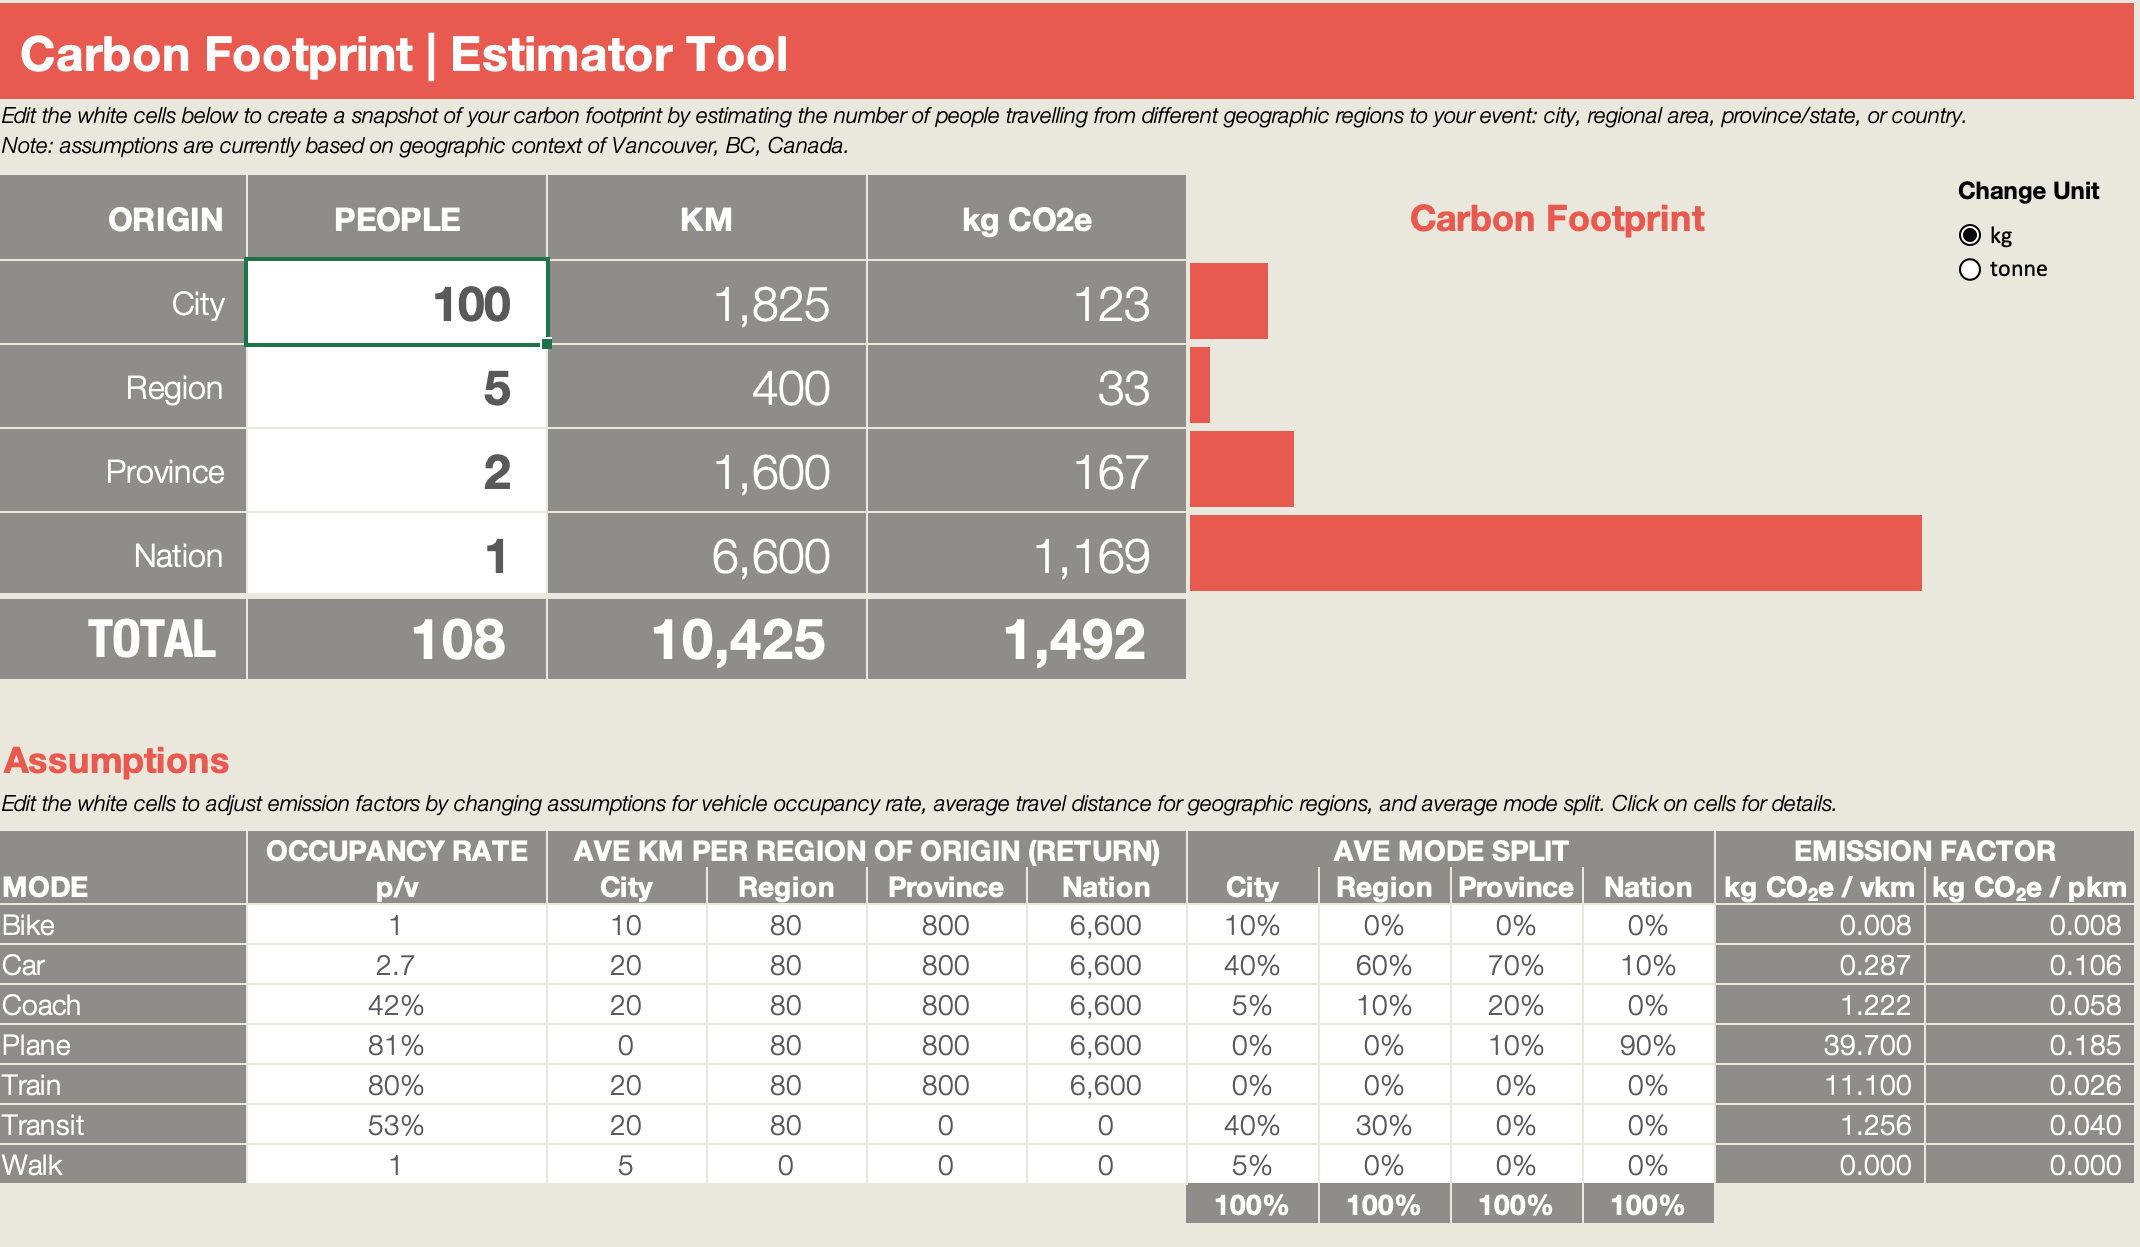Edit Transit Region mode split 30%
This screenshot has width=2140, height=1247.
1384,1125
